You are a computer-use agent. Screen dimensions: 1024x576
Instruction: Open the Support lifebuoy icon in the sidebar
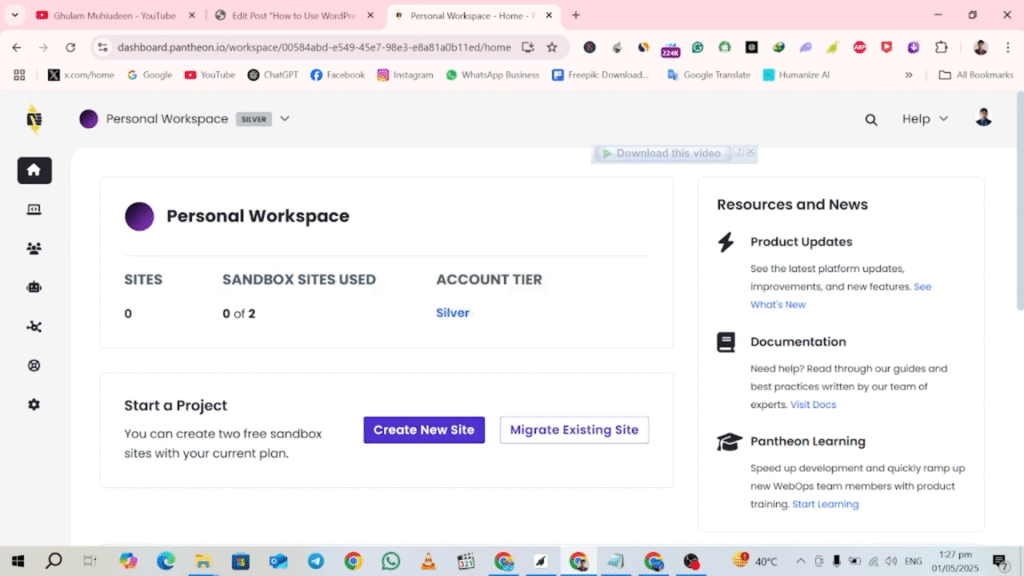(34, 366)
